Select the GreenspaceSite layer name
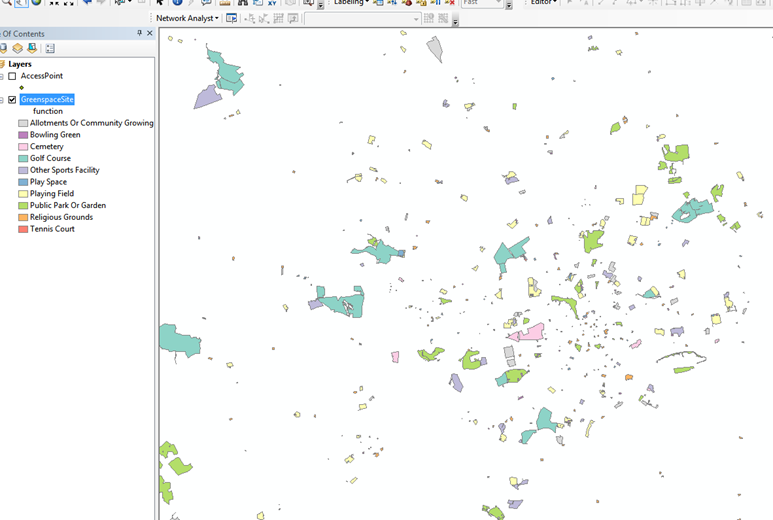The image size is (773, 520). tap(47, 100)
